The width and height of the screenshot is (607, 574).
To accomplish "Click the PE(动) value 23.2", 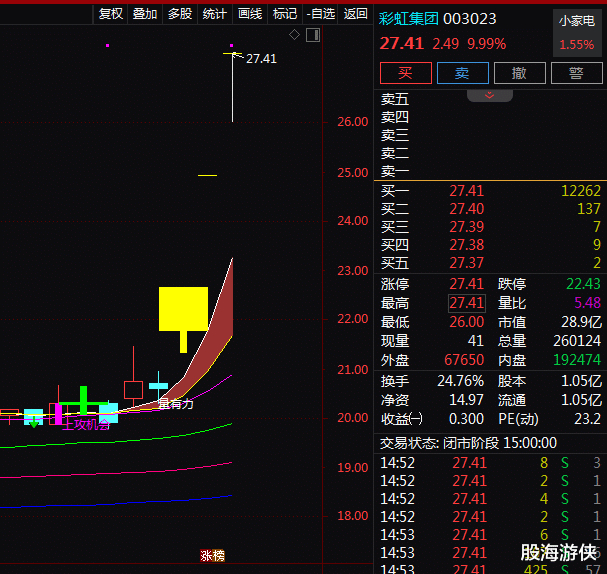I will coord(587,419).
